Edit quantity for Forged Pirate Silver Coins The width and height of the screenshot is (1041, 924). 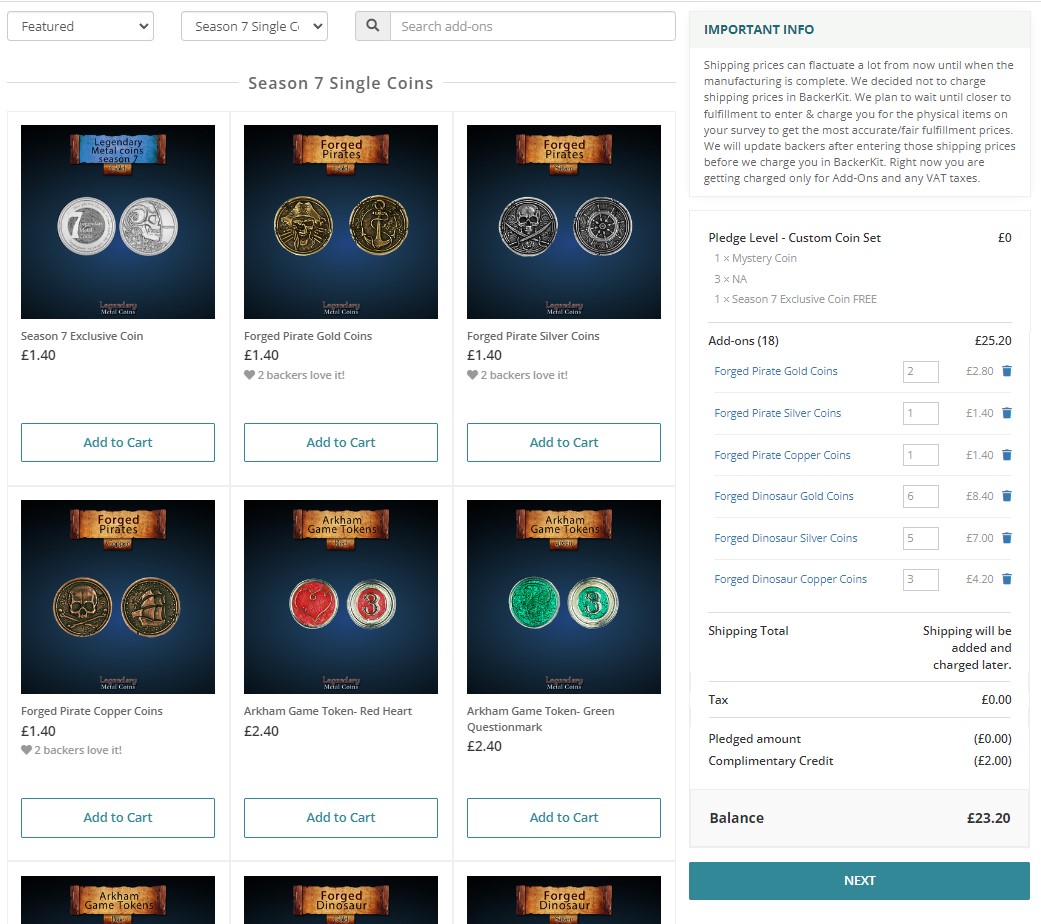point(920,414)
